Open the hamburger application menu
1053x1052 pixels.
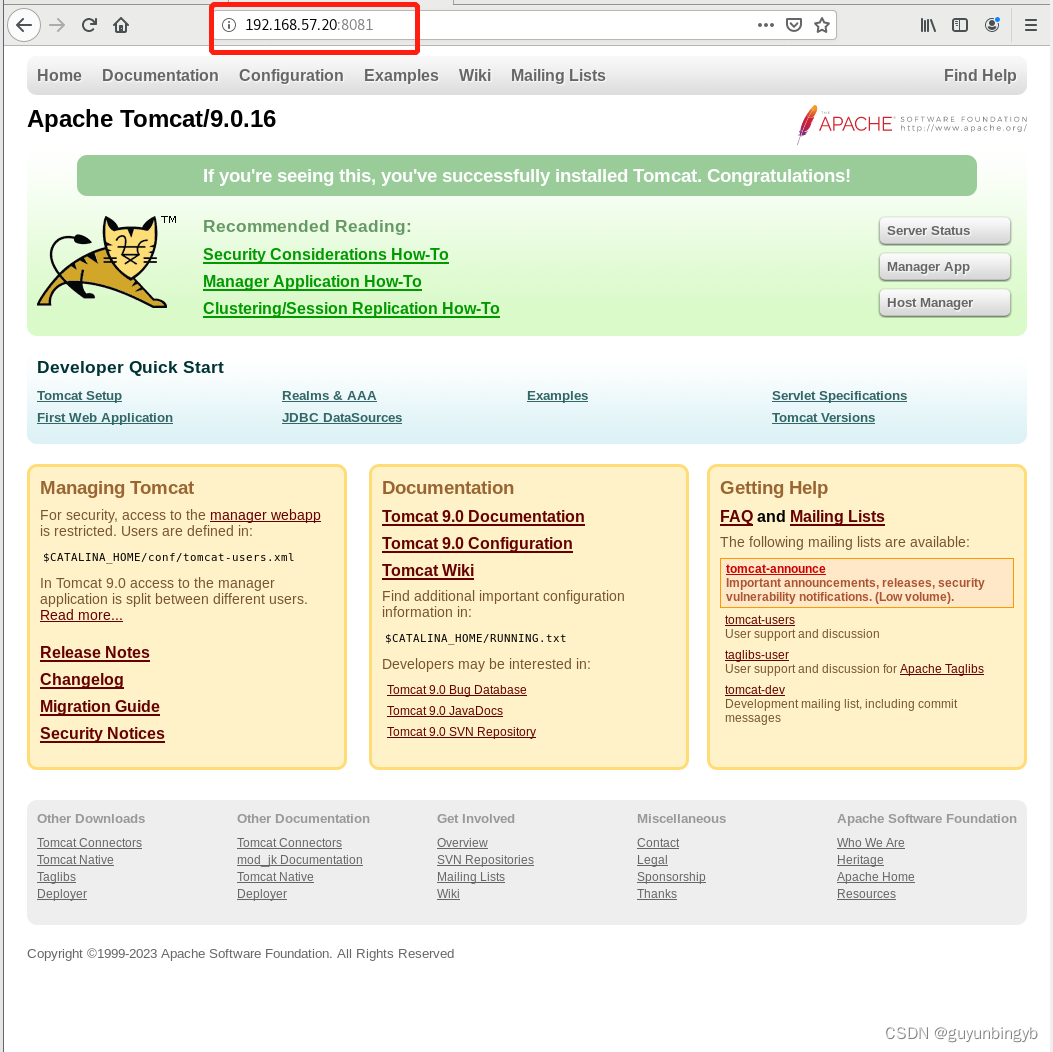[x=1031, y=26]
